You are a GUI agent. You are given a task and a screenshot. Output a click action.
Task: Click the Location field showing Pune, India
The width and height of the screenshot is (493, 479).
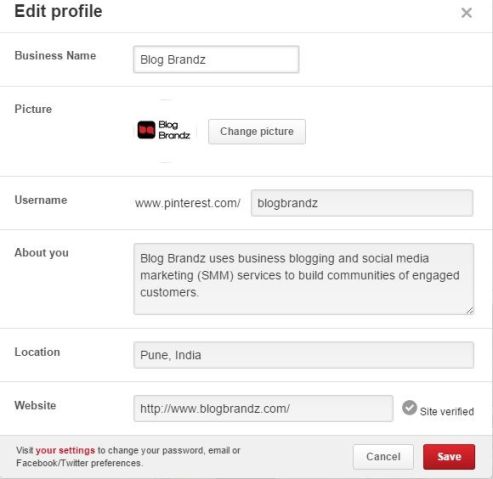304,355
